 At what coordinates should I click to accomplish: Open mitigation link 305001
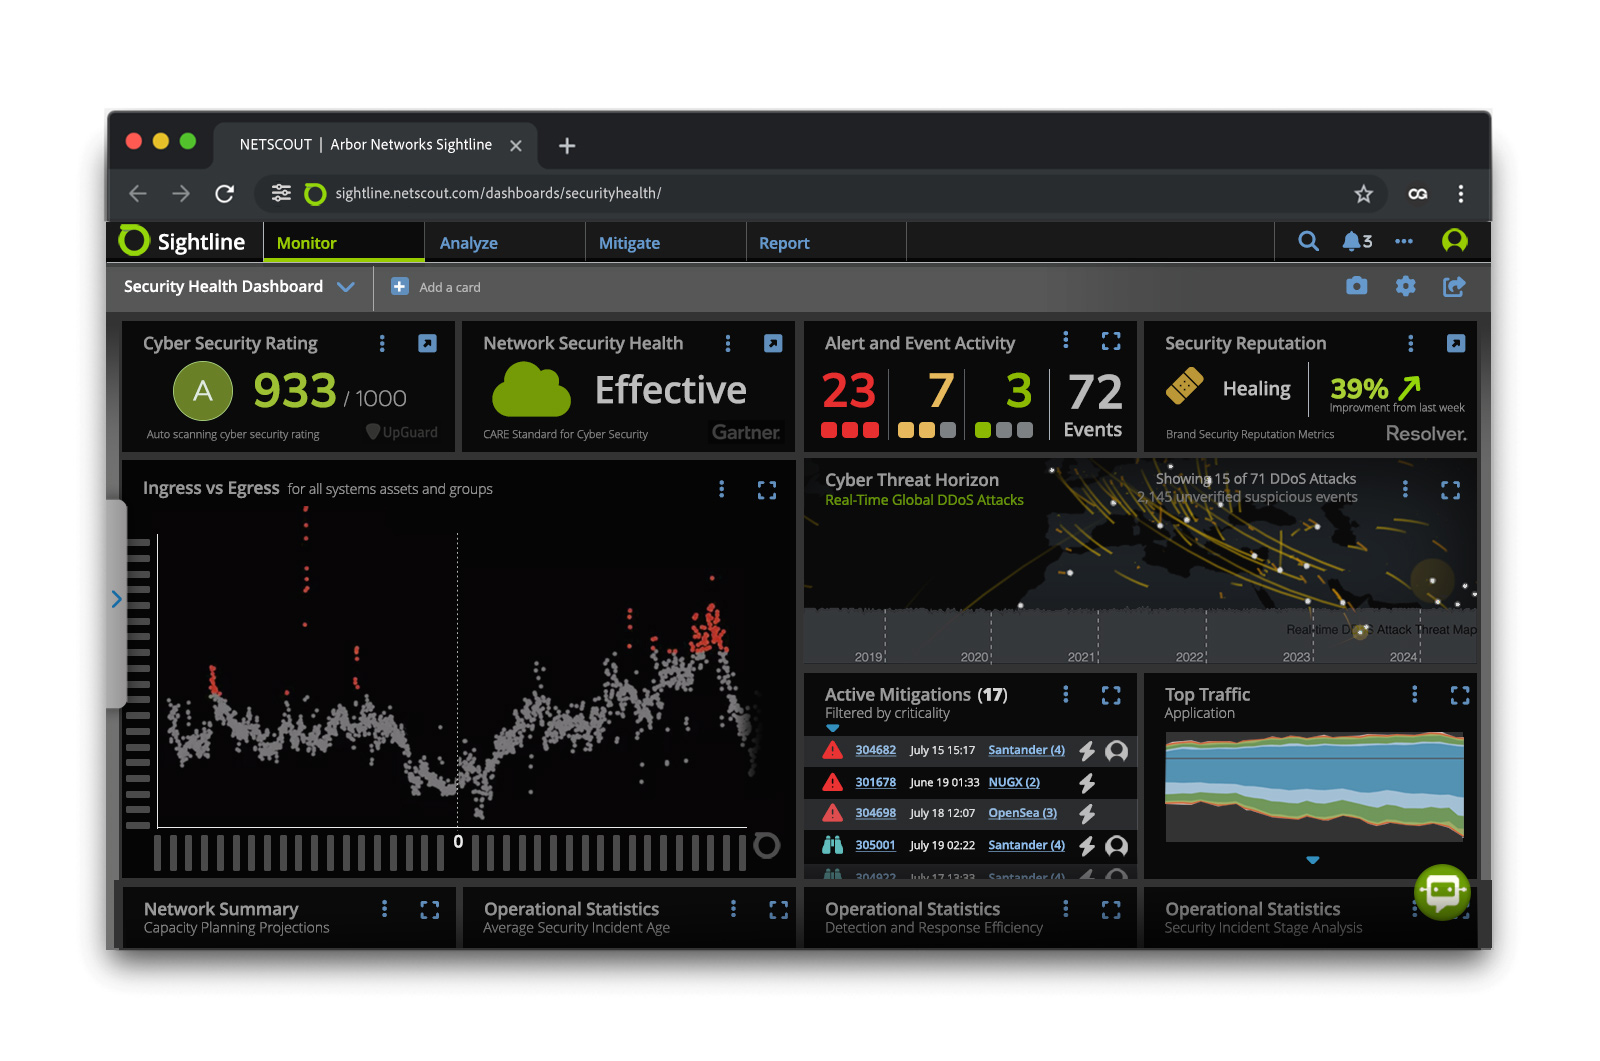(x=876, y=845)
